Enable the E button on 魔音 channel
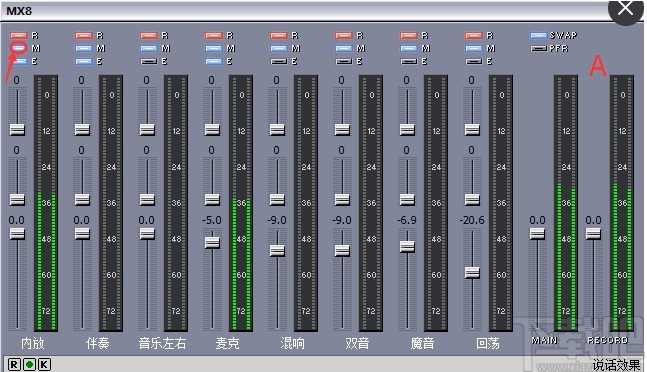The height and width of the screenshot is (372, 647). 409,61
